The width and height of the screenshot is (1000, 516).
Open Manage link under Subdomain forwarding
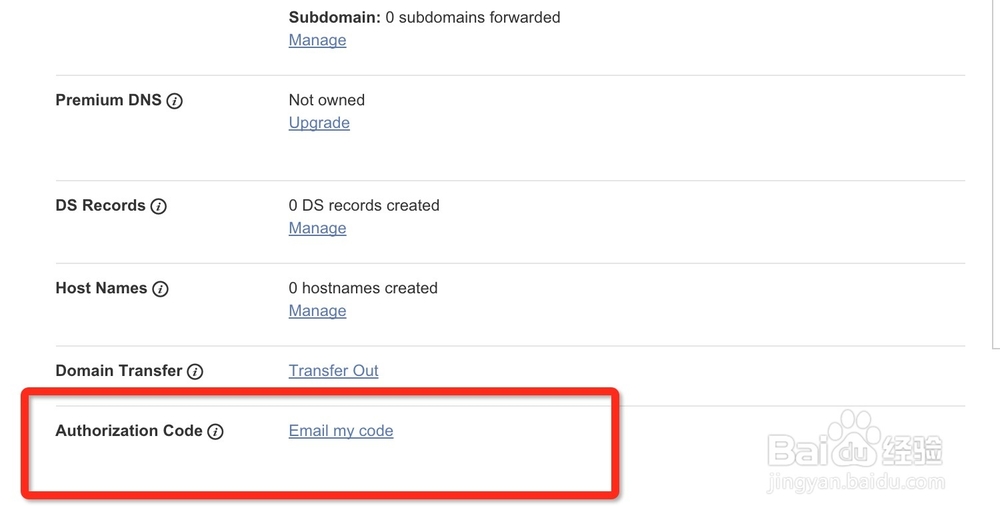tap(317, 40)
